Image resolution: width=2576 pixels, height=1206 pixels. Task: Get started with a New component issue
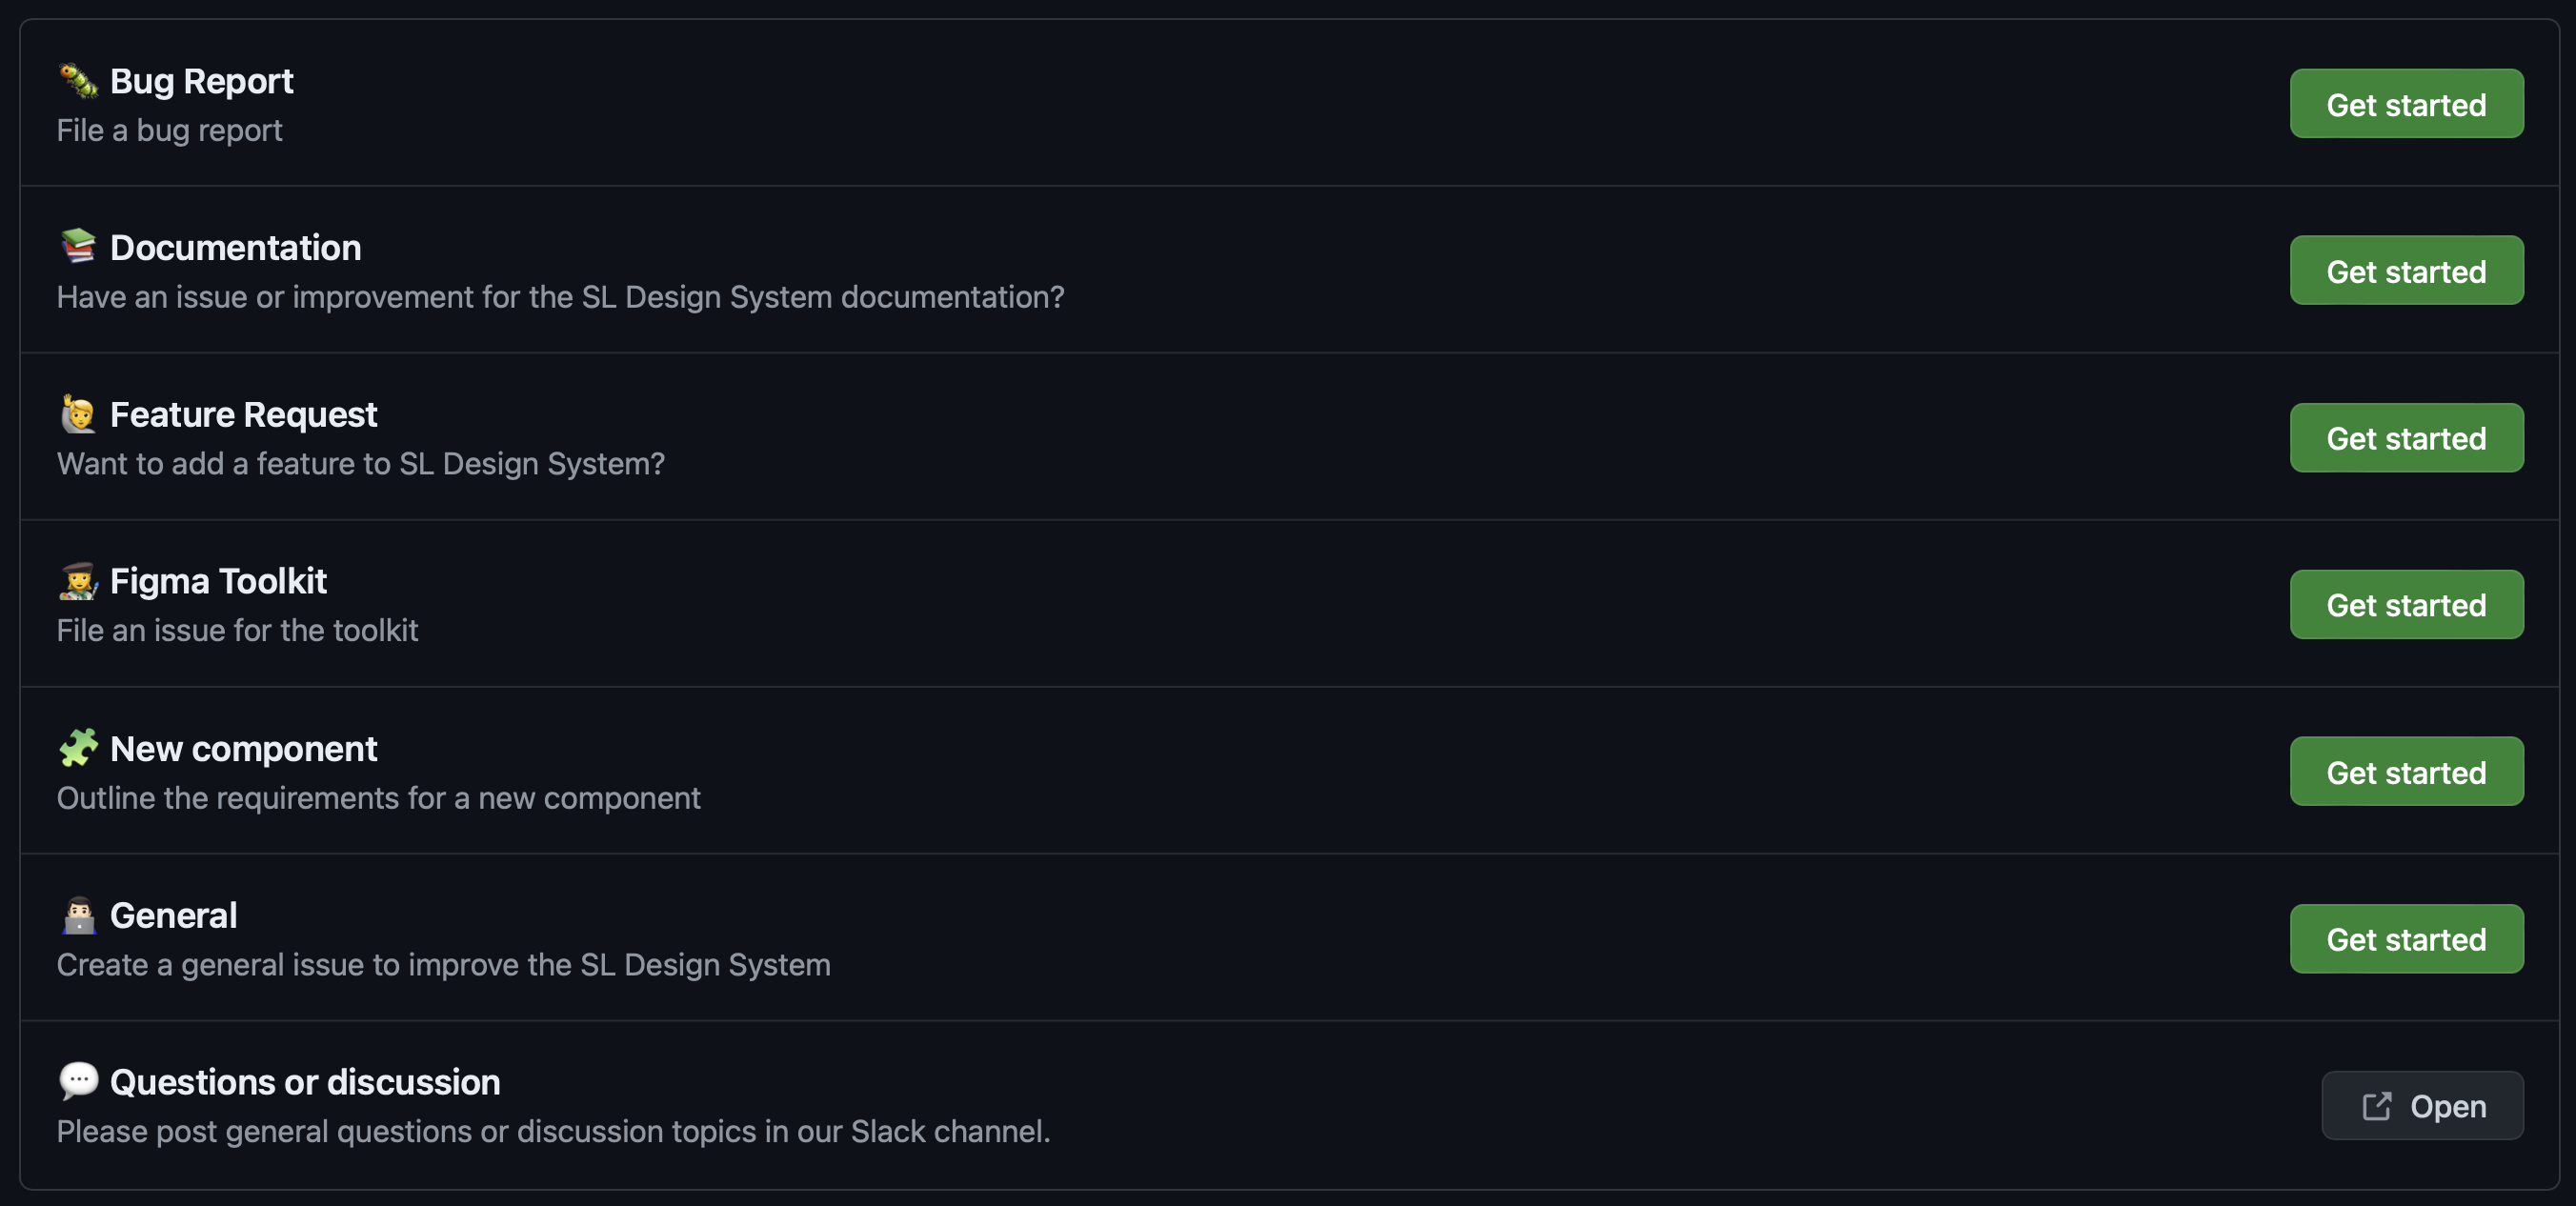tap(2406, 772)
